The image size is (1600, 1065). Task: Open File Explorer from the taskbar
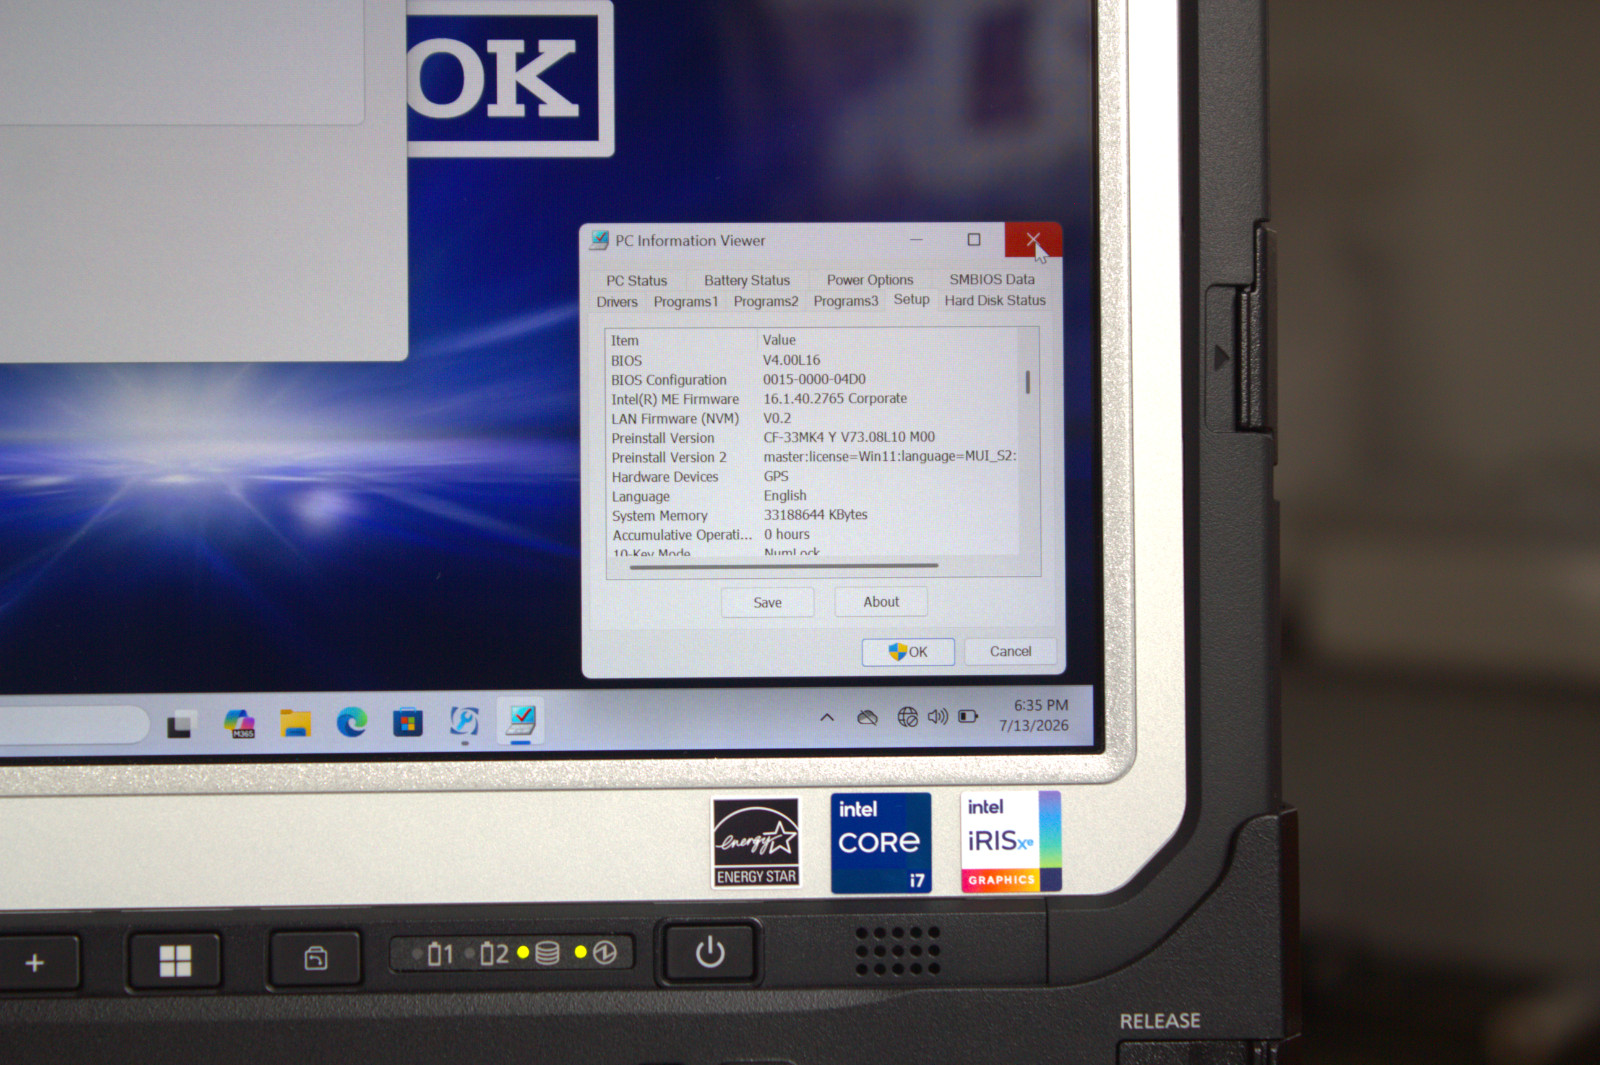coord(295,723)
